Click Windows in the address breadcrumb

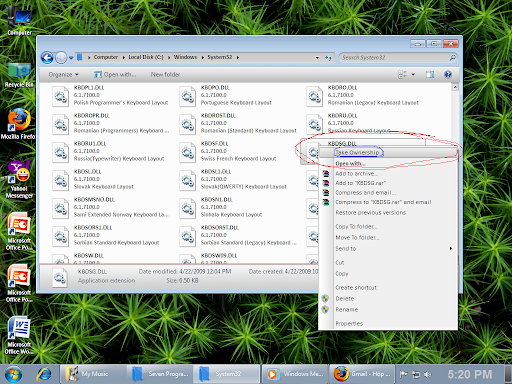(185, 57)
